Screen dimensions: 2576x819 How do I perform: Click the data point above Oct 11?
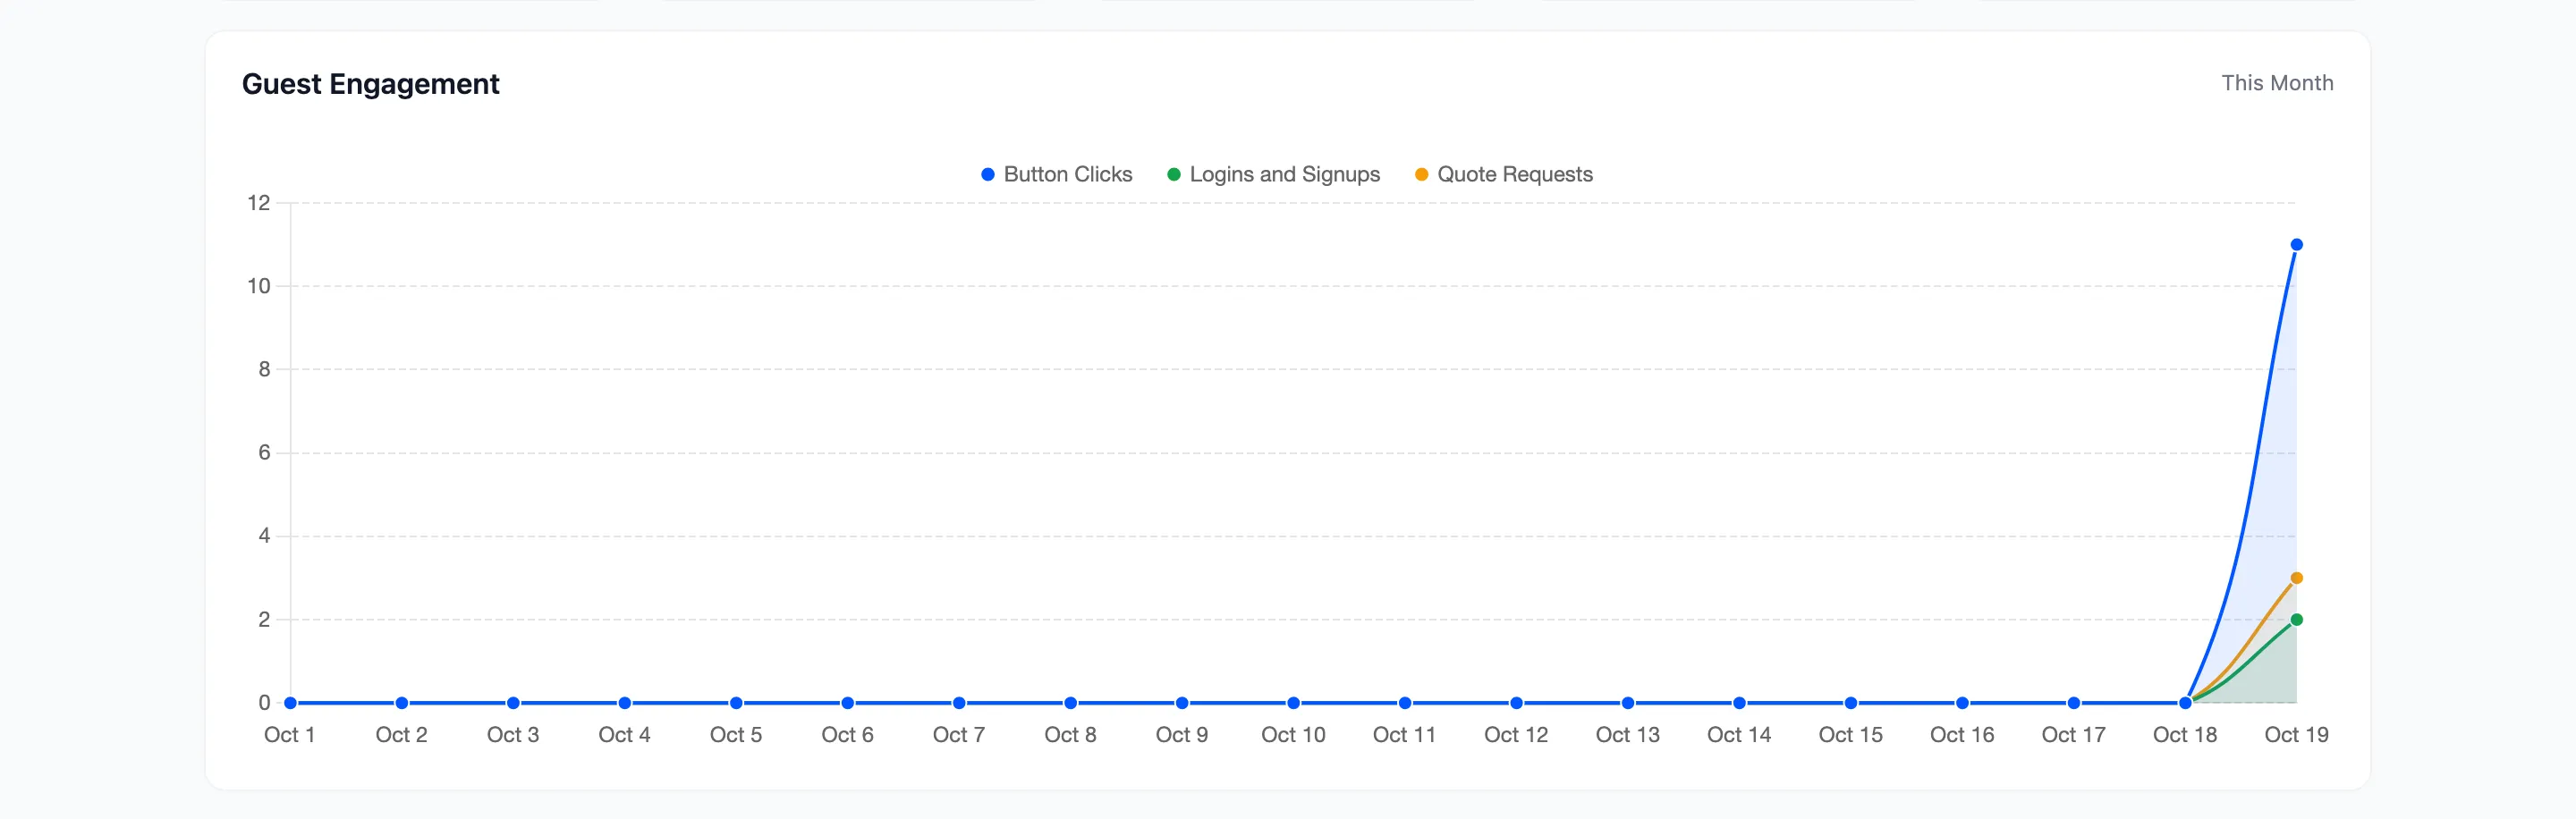1405,703
